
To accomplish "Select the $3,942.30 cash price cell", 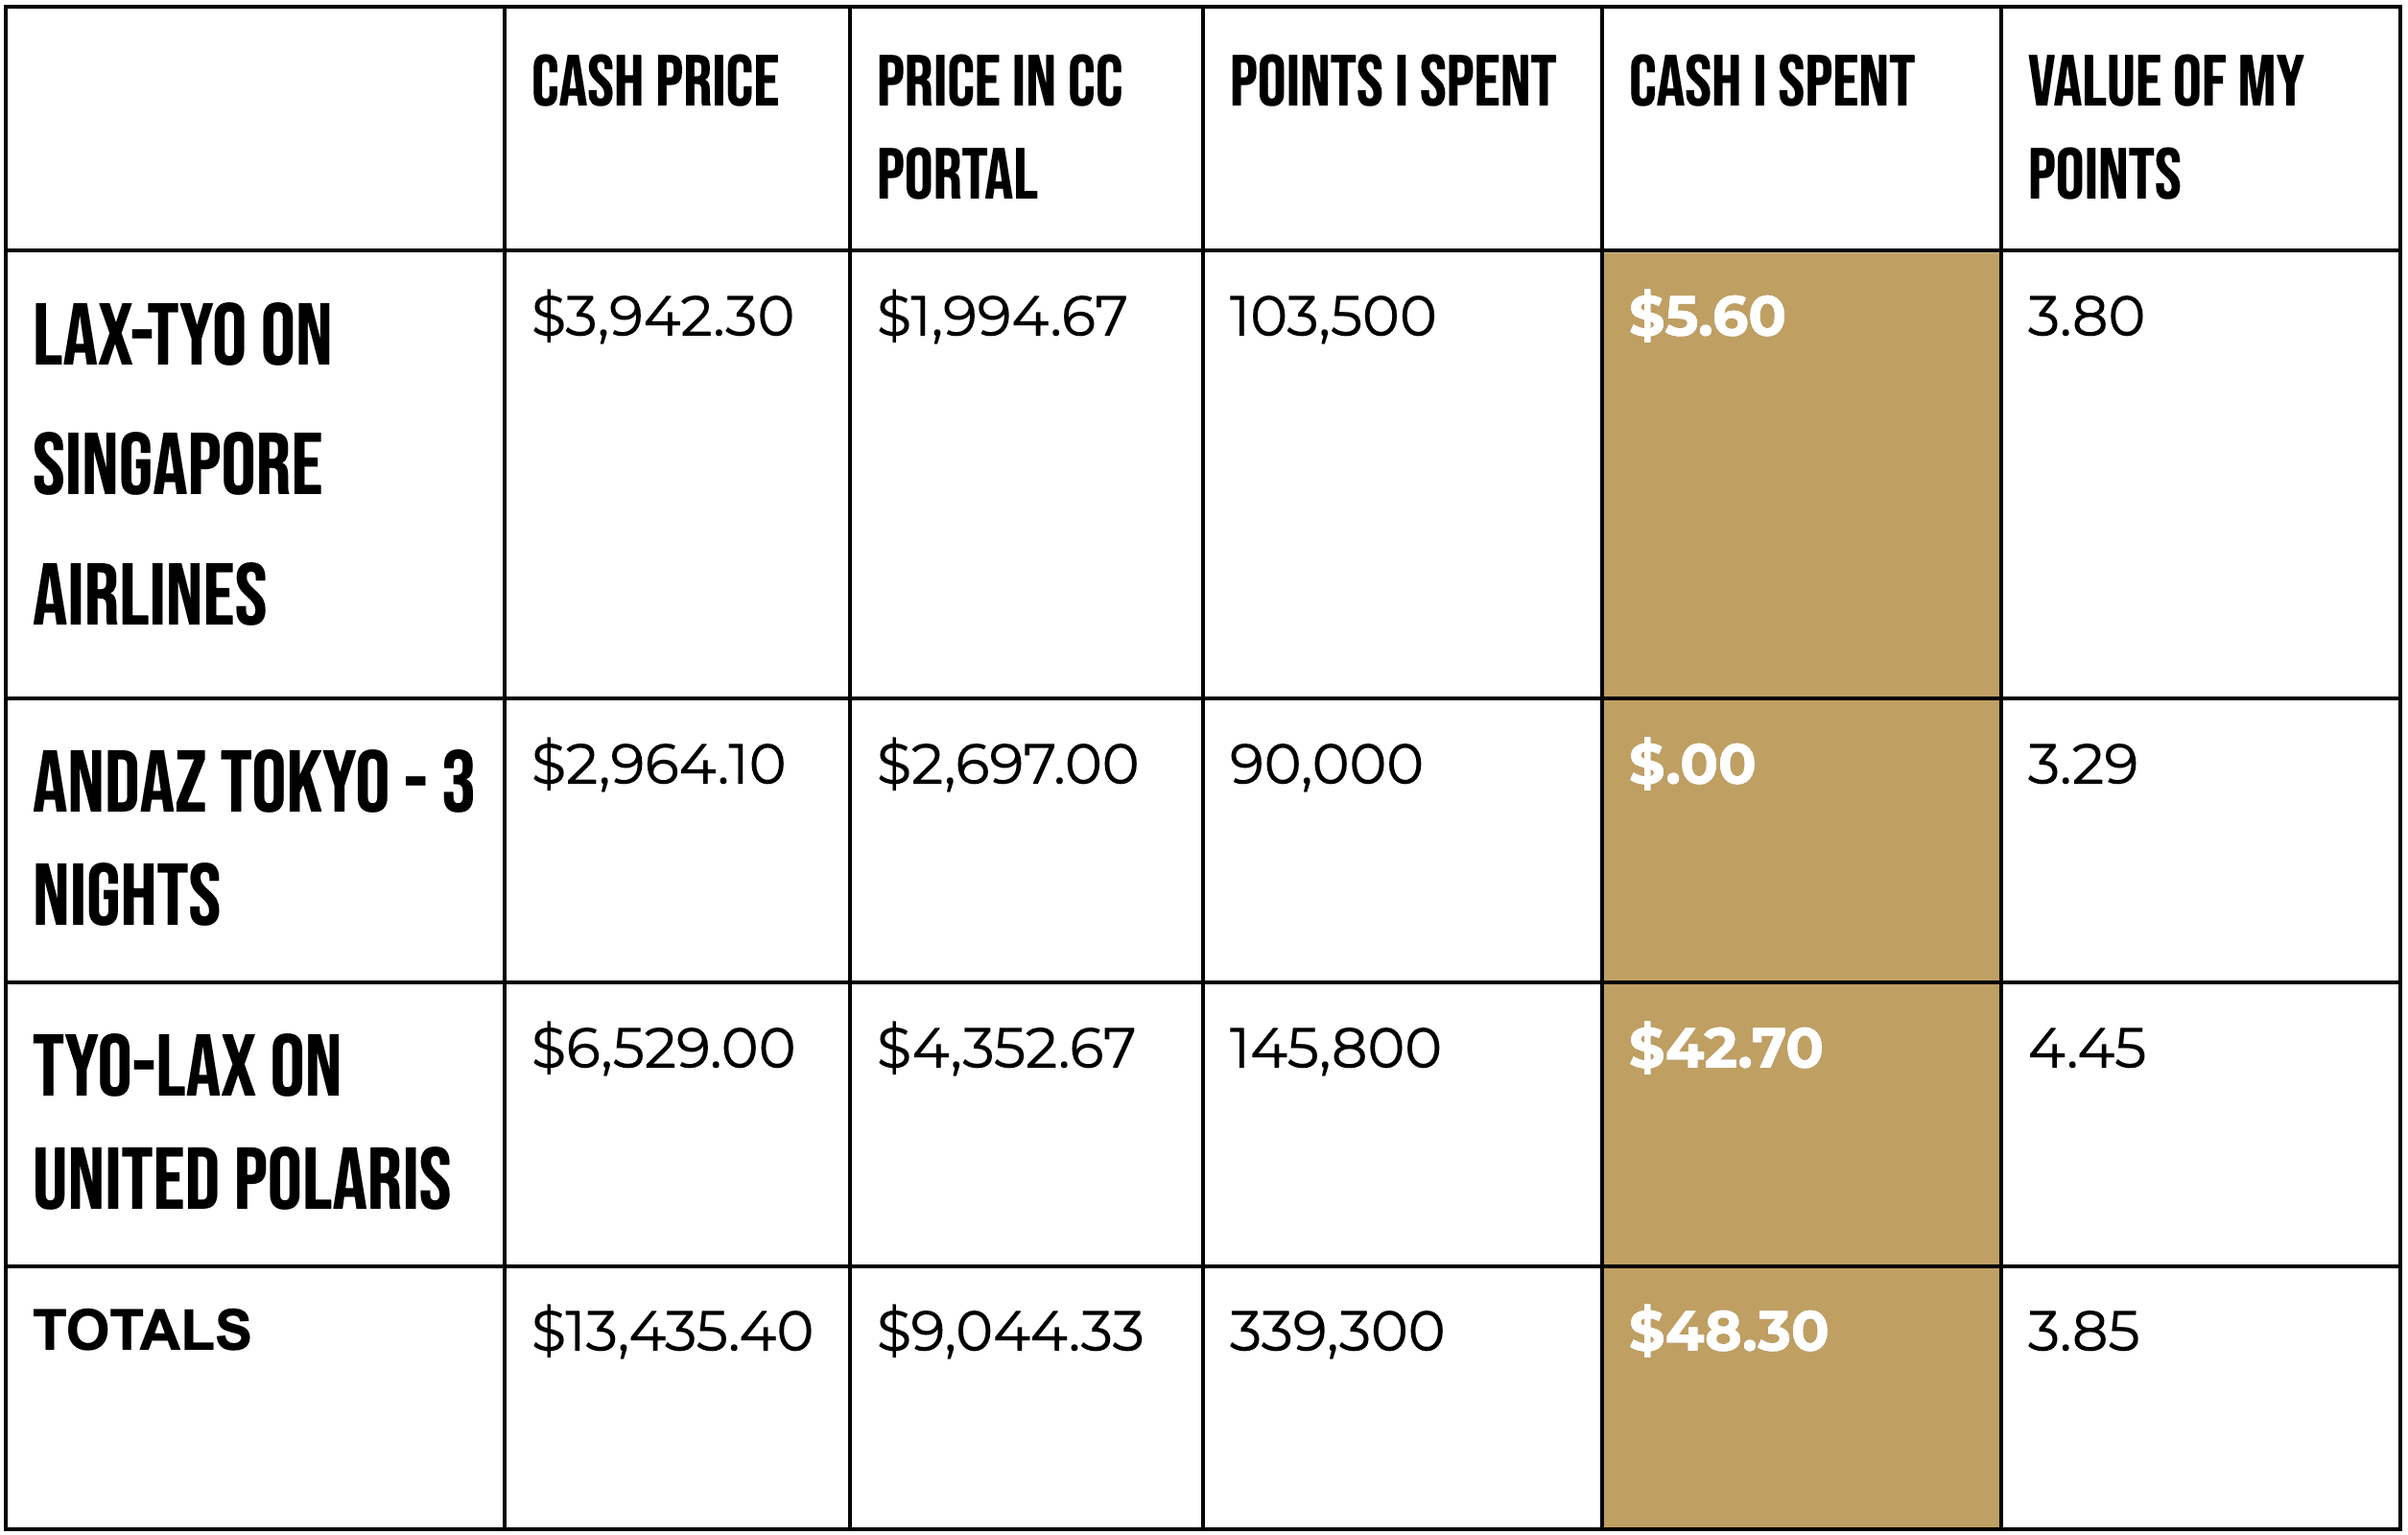I will point(662,317).
